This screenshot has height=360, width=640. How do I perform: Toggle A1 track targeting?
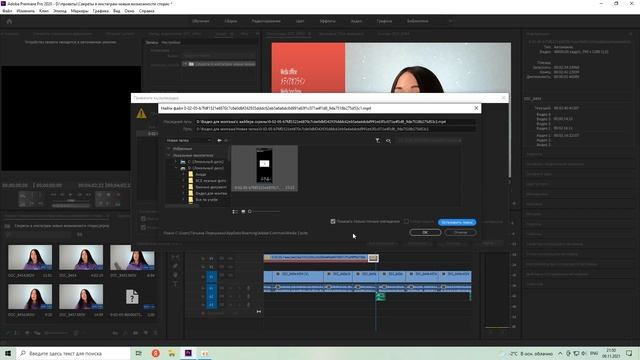coord(211,288)
